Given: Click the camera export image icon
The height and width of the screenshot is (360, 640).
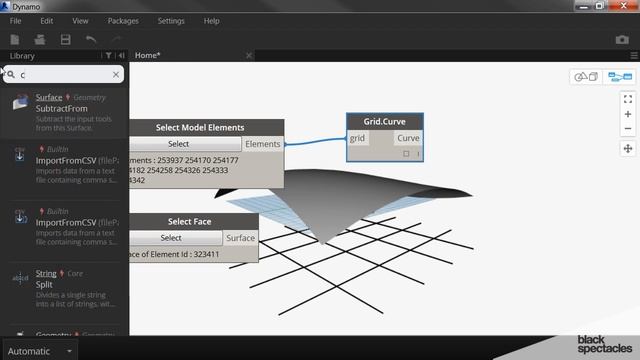Looking at the screenshot, I should pyautogui.click(x=622, y=40).
